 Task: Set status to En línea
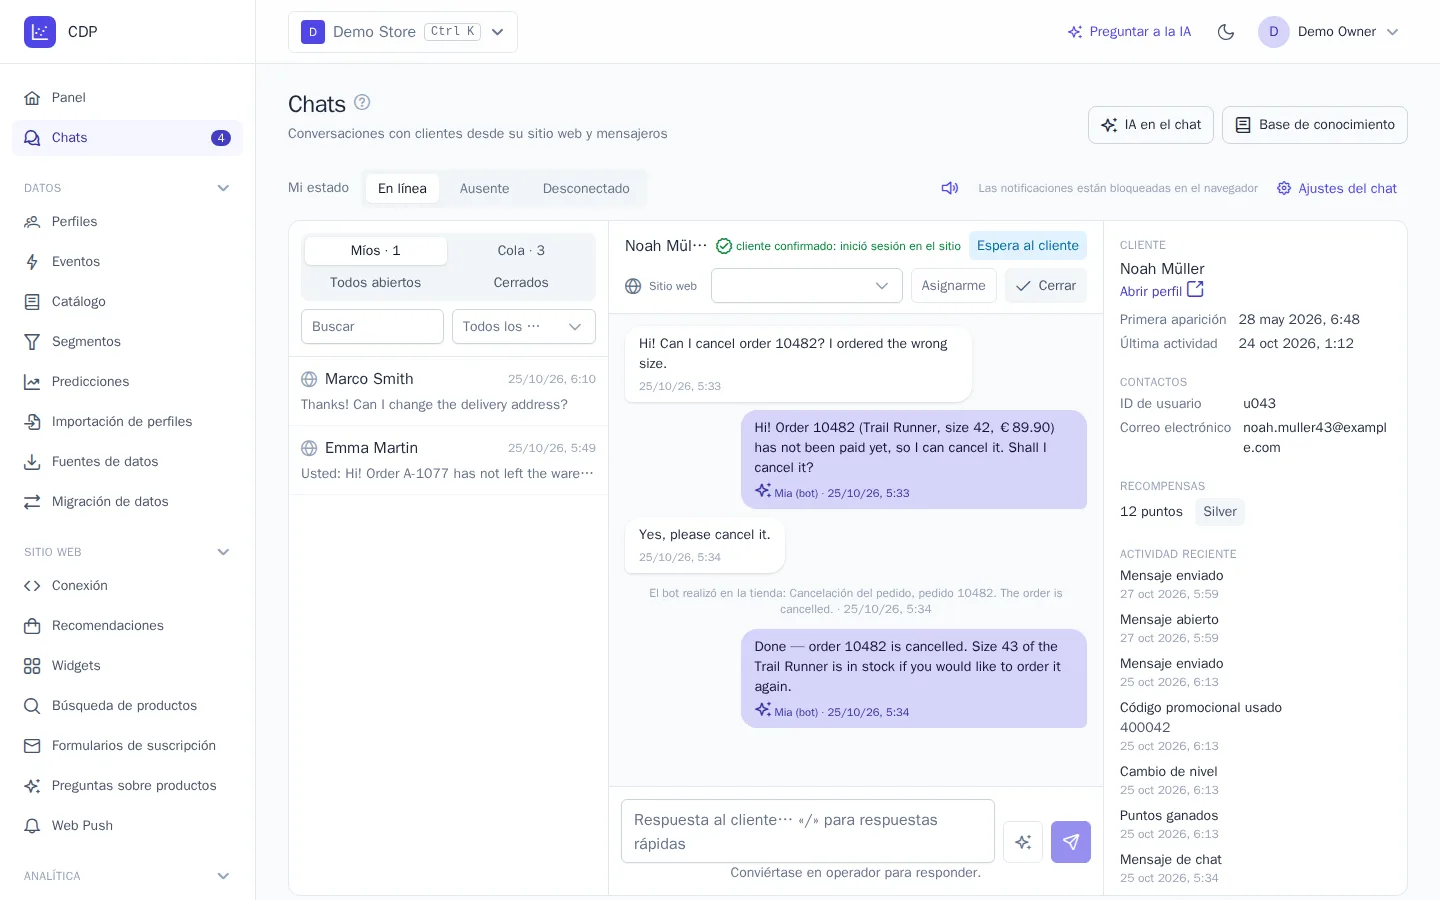(402, 188)
